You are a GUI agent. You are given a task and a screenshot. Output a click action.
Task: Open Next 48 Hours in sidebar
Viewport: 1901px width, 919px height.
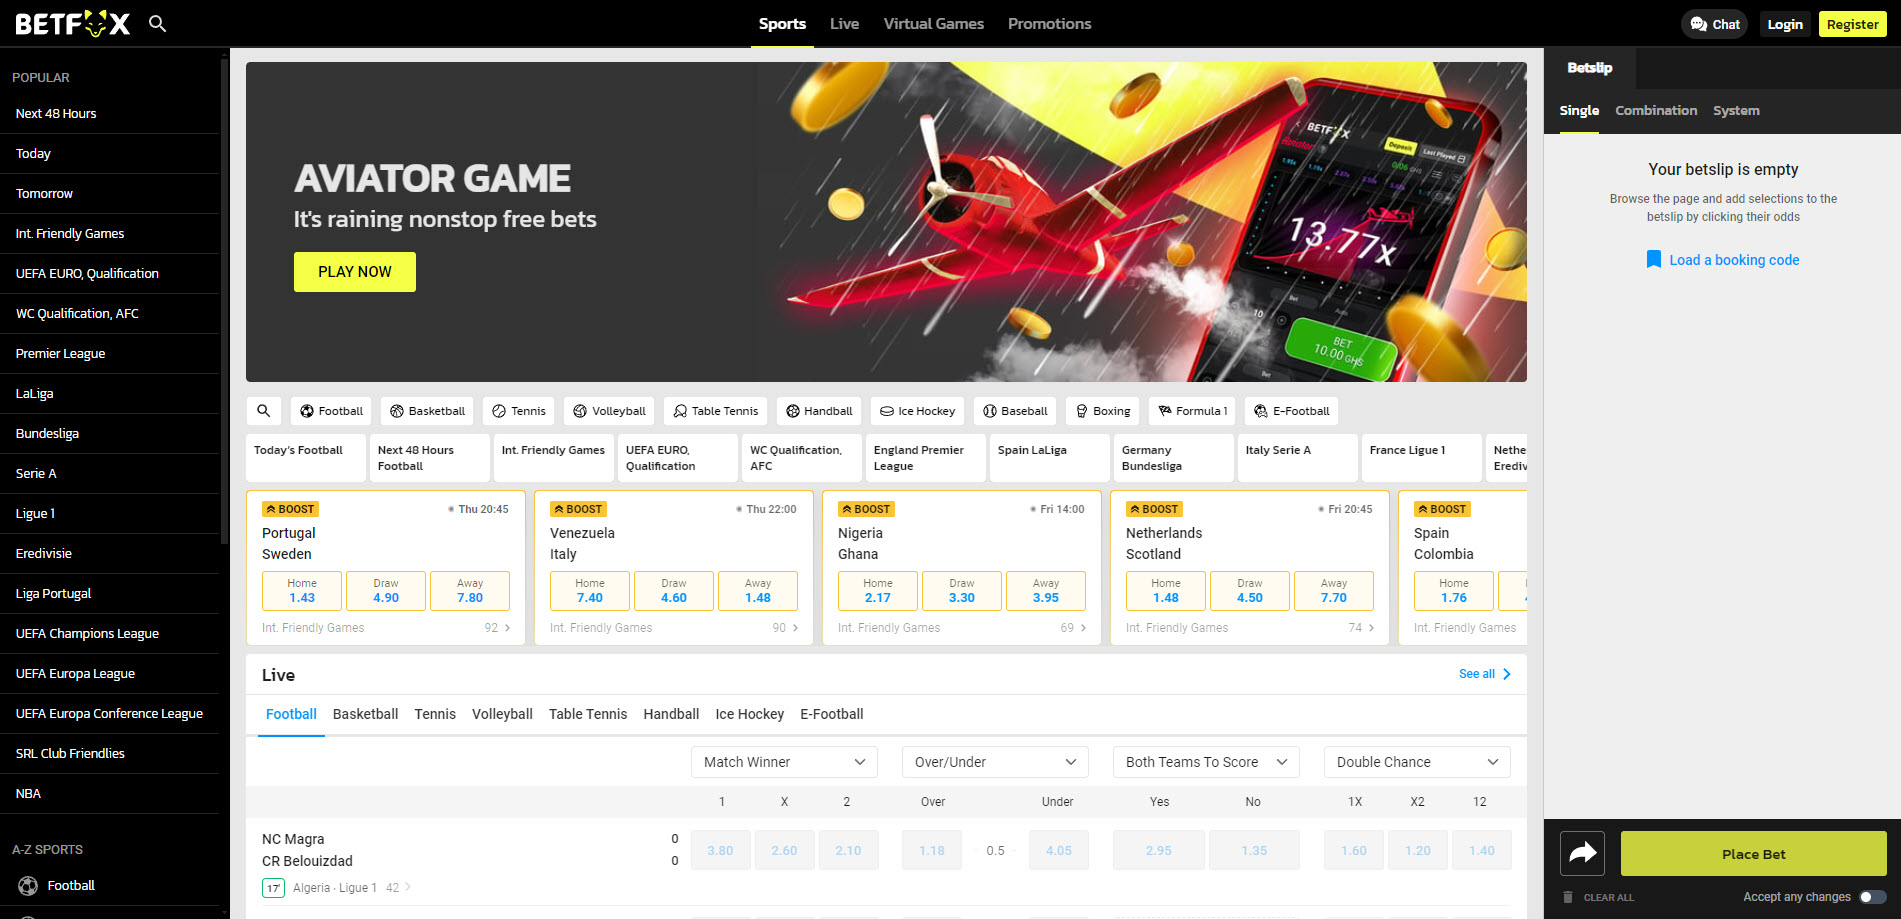pos(109,114)
